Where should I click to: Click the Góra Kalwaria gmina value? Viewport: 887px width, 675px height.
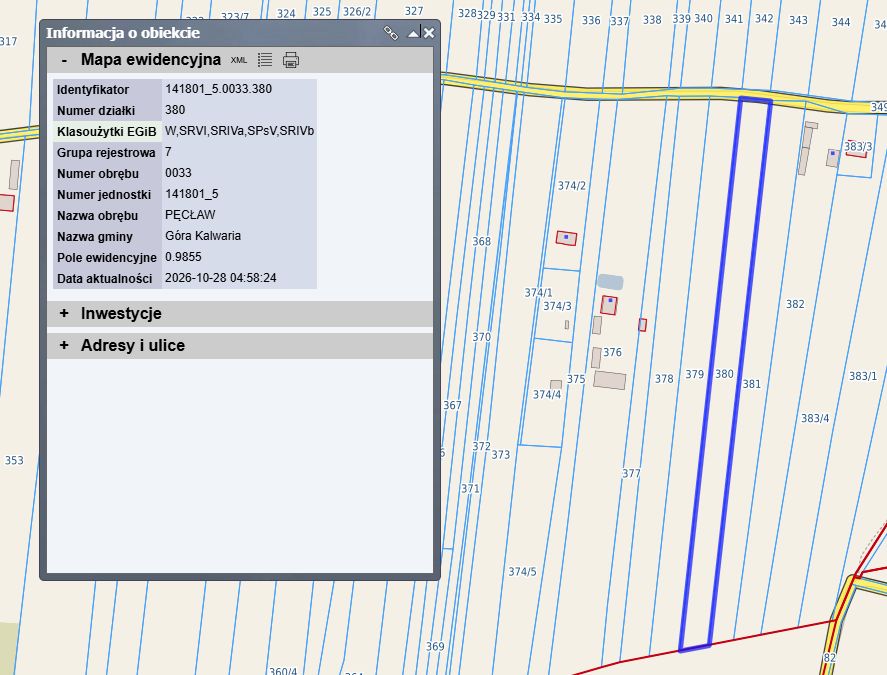click(x=203, y=236)
